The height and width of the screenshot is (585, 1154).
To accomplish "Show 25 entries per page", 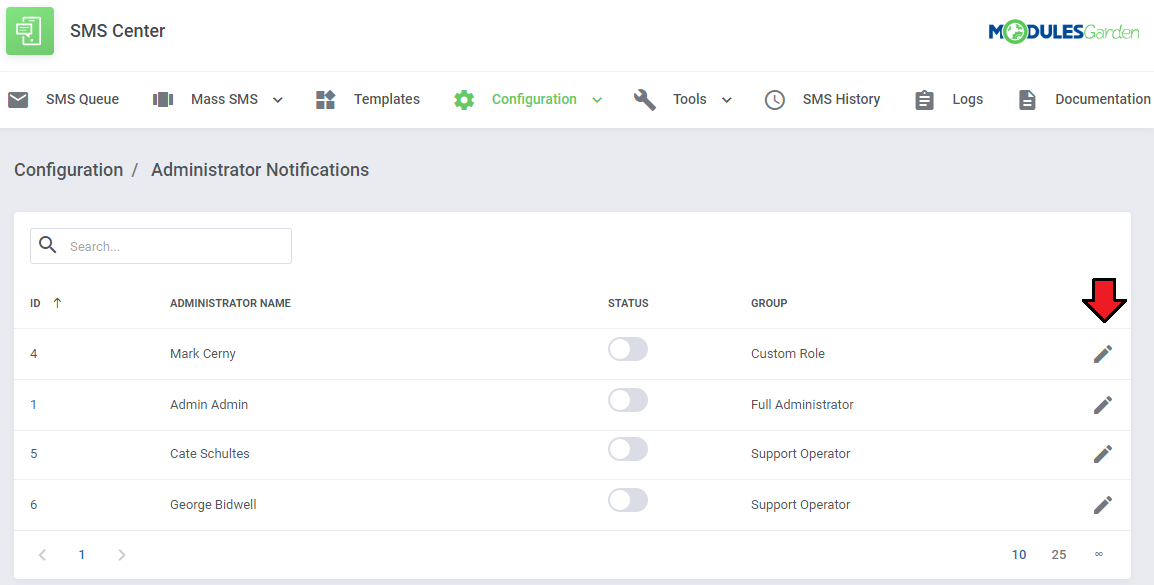I will coord(1058,555).
